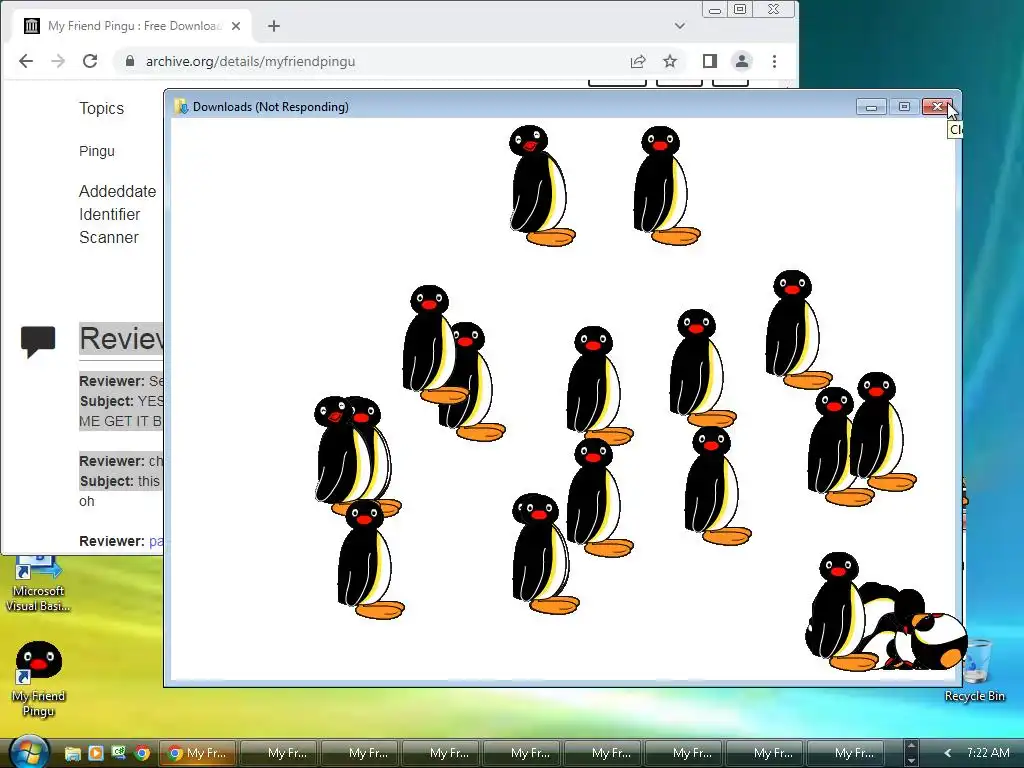The height and width of the screenshot is (768, 1024).
Task: Open a new Chrome tab
Action: point(274,26)
